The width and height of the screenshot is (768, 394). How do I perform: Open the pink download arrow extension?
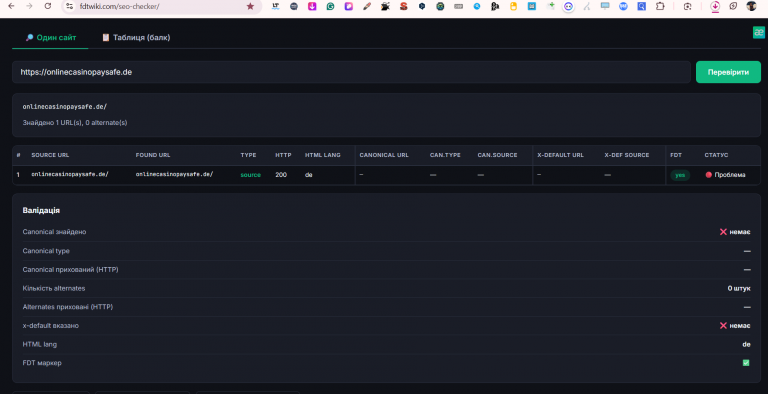pyautogui.click(x=312, y=6)
